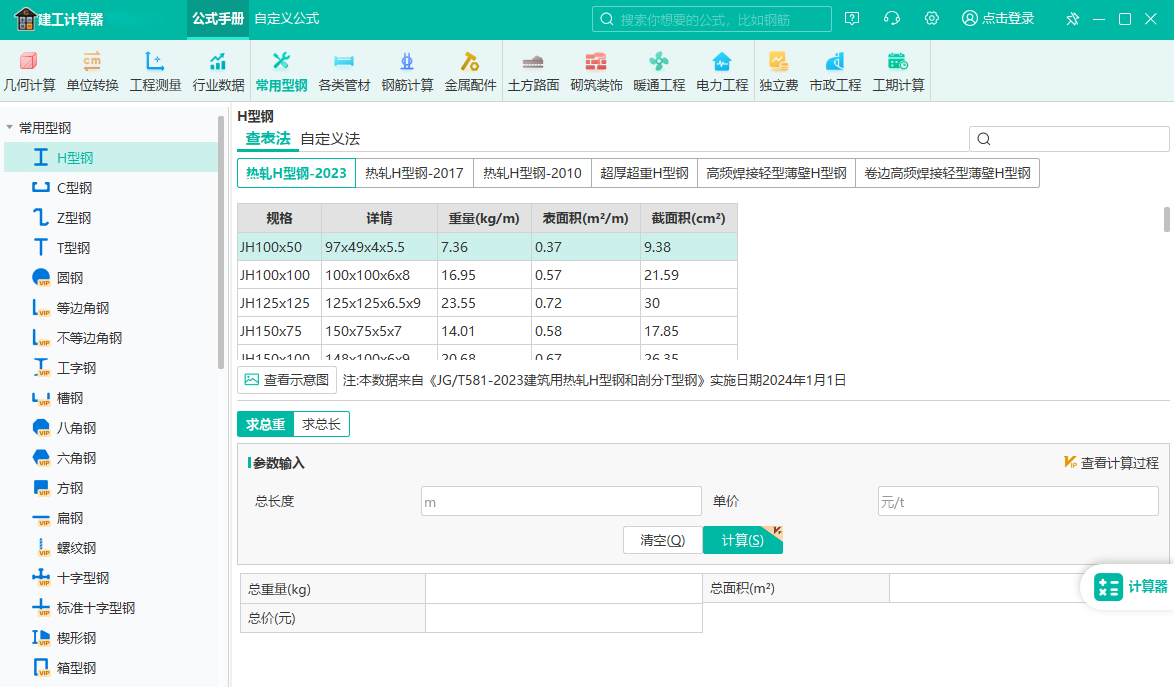The image size is (1174, 687).
Task: Switch to the 自定义公式 tab
Action: point(287,19)
